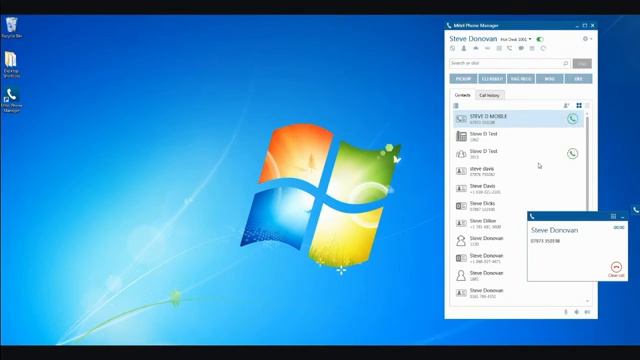Call STEVE D MOBILE using green phone icon
The height and width of the screenshot is (360, 640).
coord(572,119)
